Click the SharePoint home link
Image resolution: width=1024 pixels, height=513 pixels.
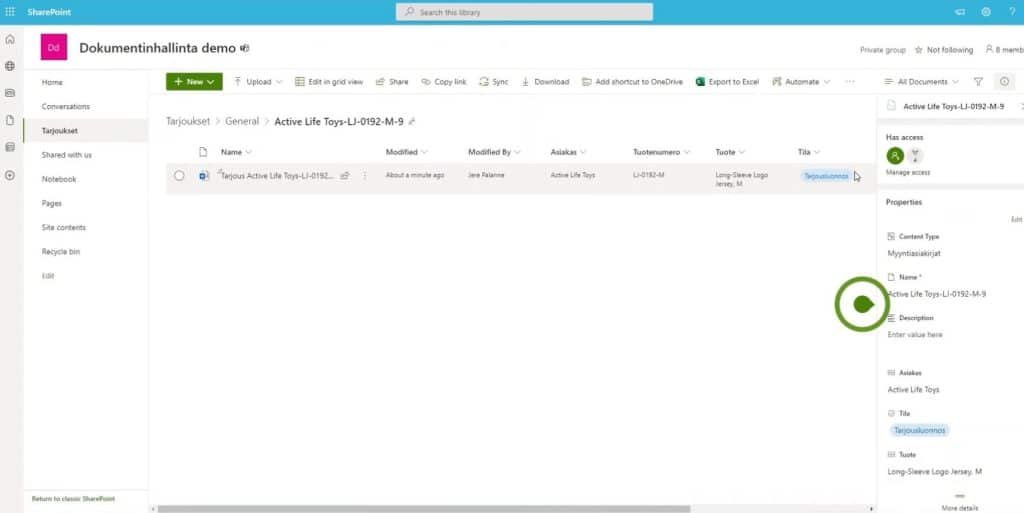point(49,12)
